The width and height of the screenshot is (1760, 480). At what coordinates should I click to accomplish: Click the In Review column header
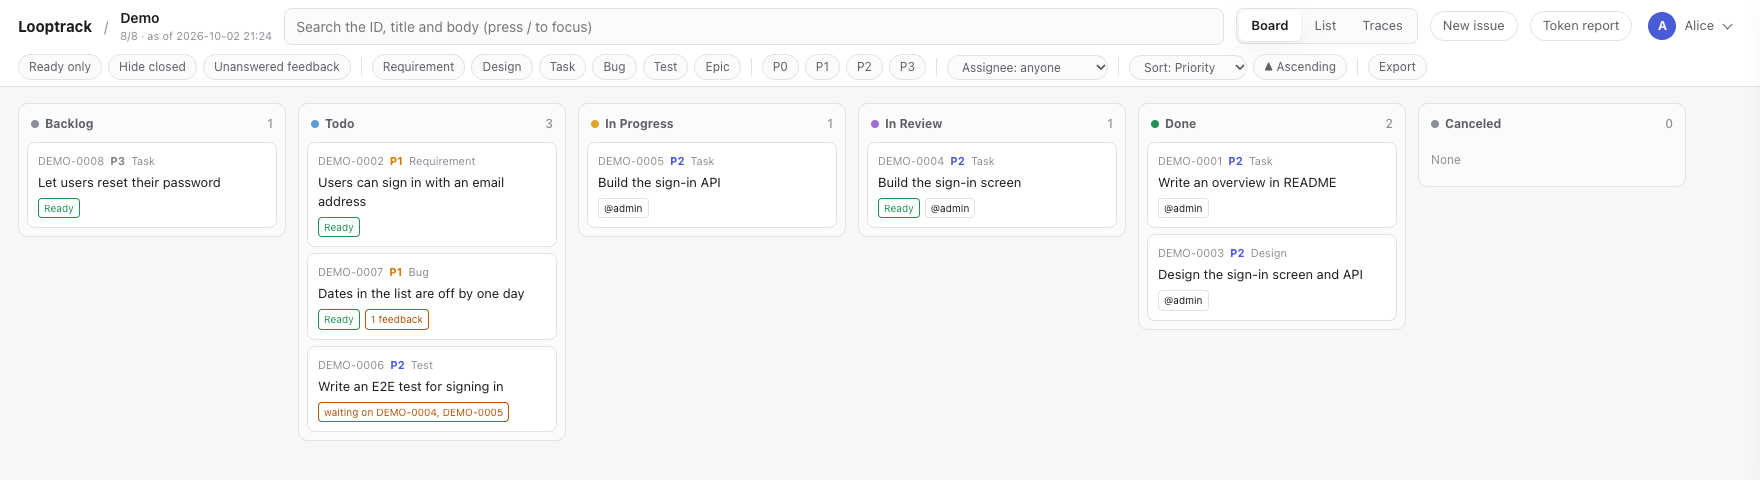(x=992, y=124)
